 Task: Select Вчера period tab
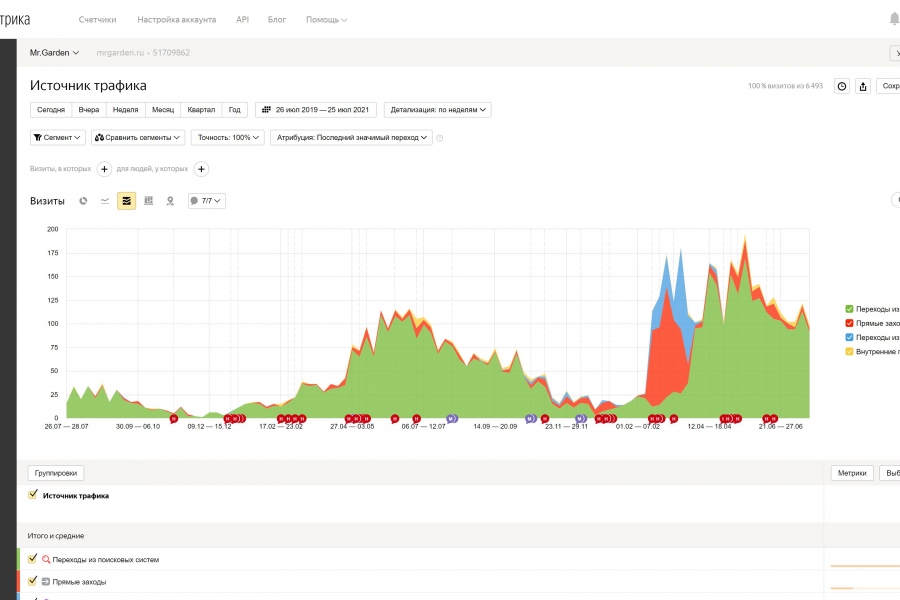click(x=89, y=110)
